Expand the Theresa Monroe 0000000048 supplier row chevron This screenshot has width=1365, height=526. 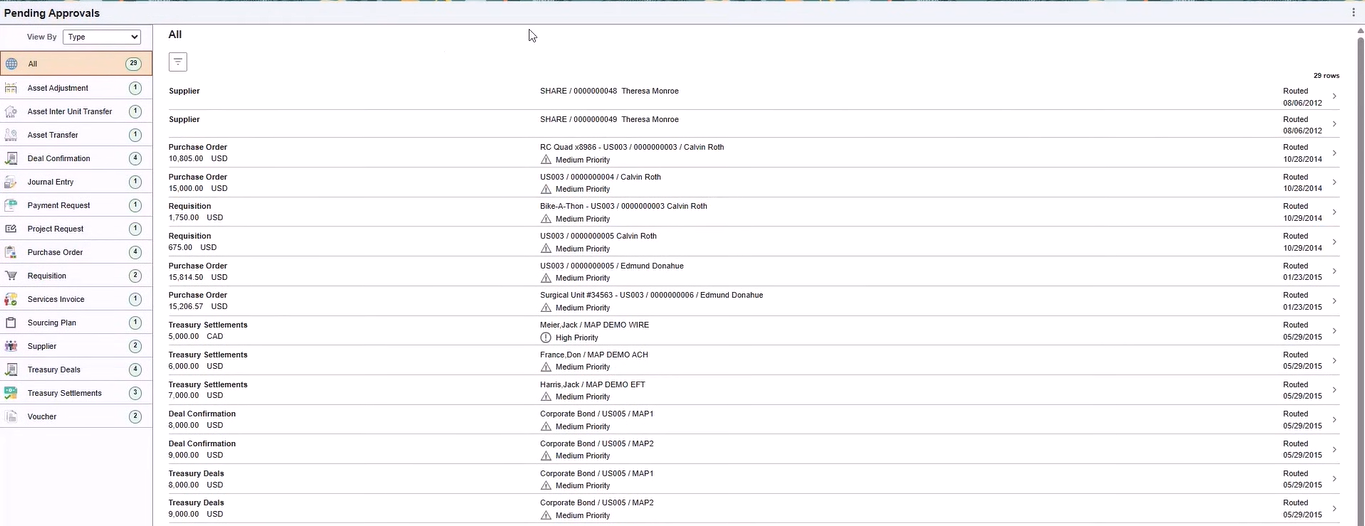click(1334, 96)
